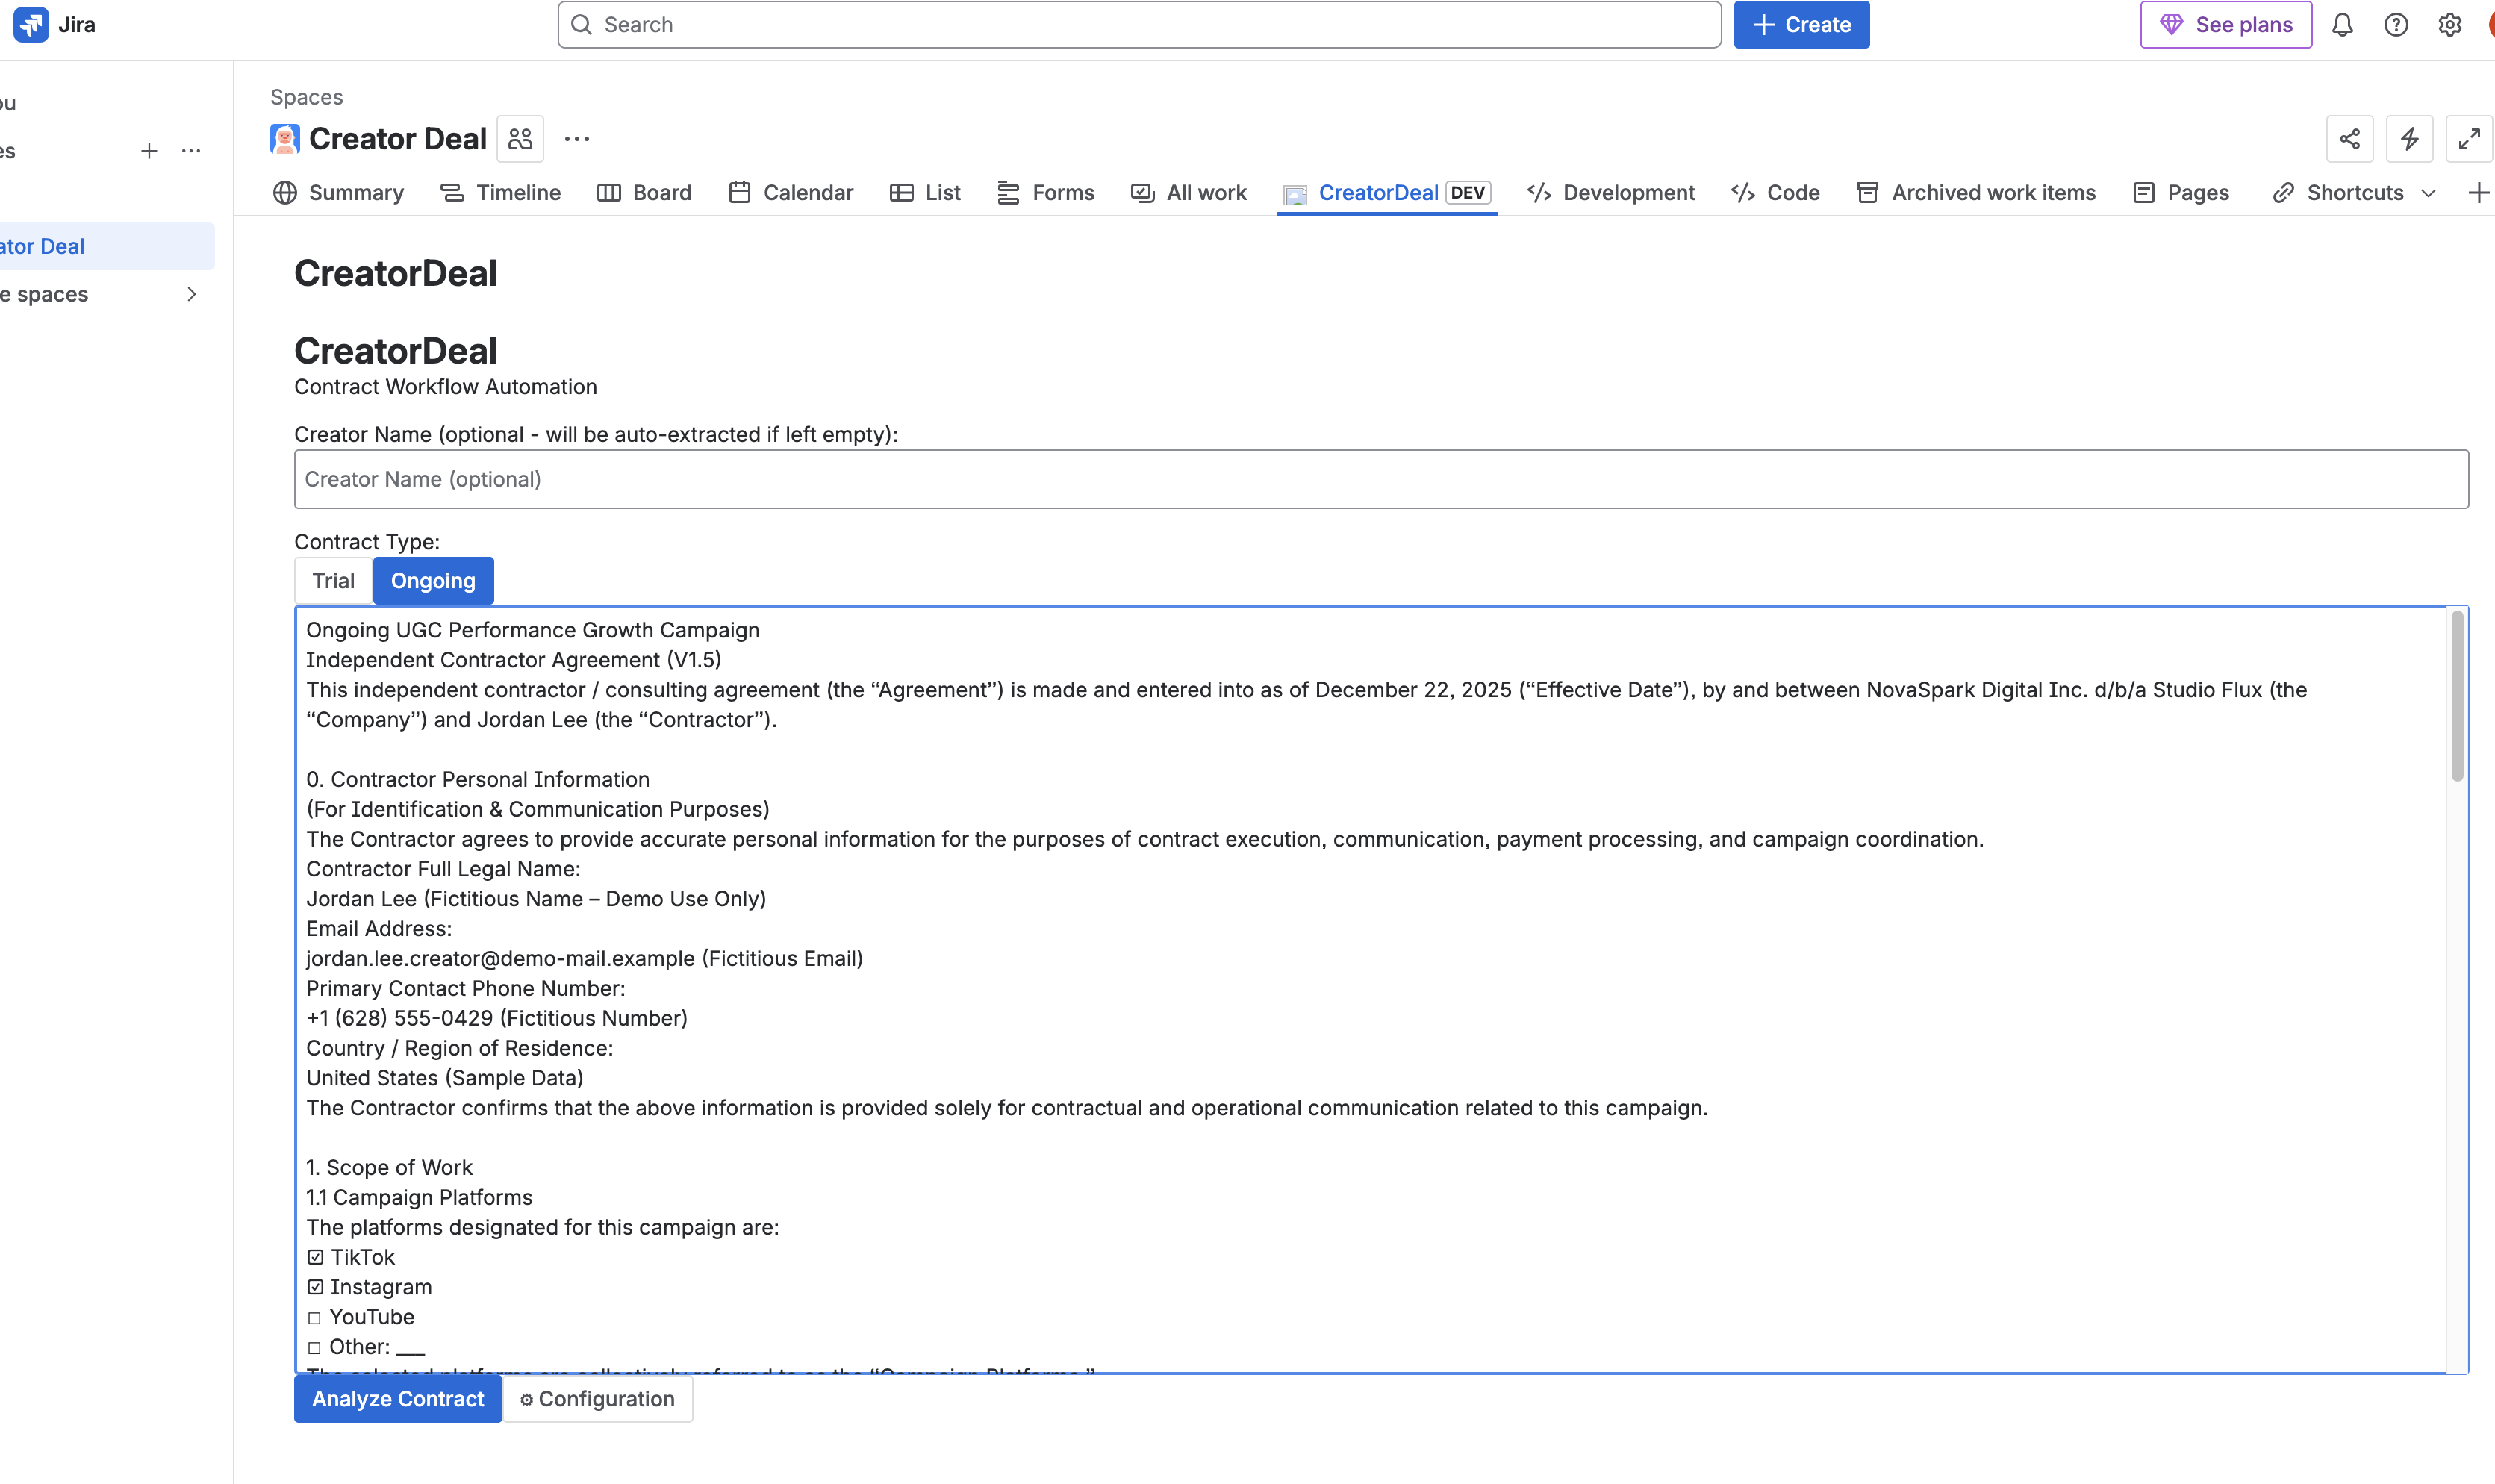Open the three-dot menu next to Creator Deal
The image size is (2495, 1484).
577,139
